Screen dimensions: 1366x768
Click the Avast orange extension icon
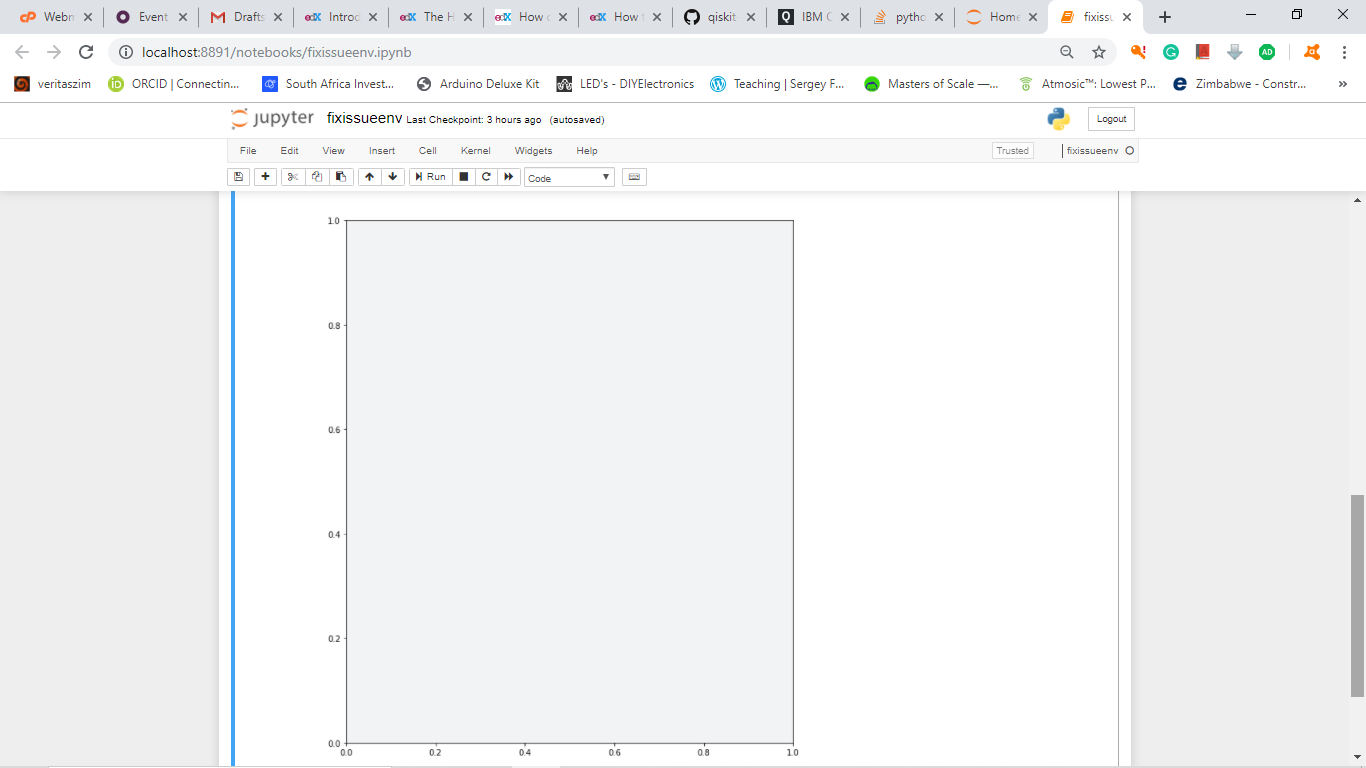coord(1313,52)
